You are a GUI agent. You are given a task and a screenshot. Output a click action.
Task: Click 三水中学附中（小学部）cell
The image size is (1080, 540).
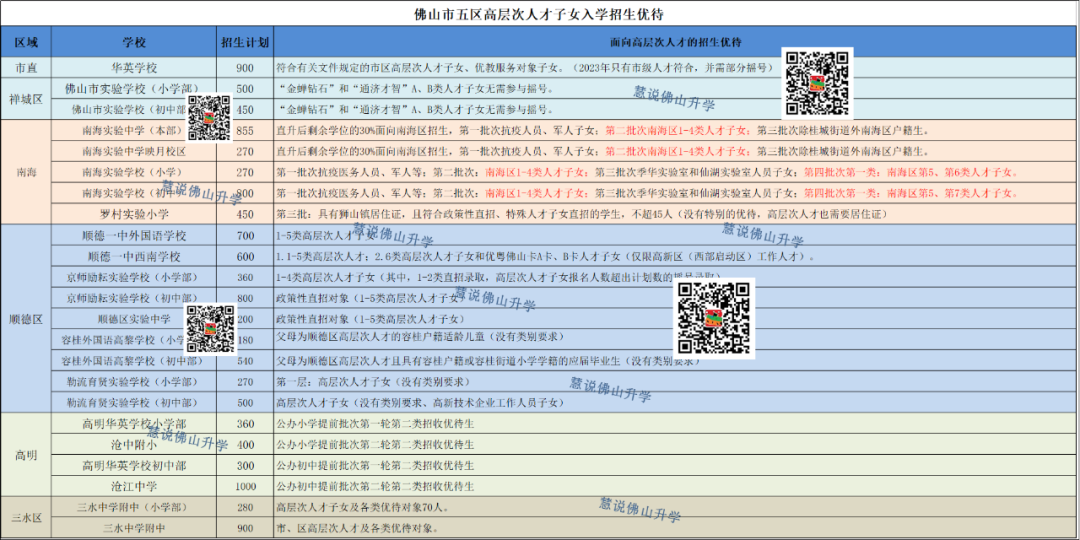click(134, 508)
